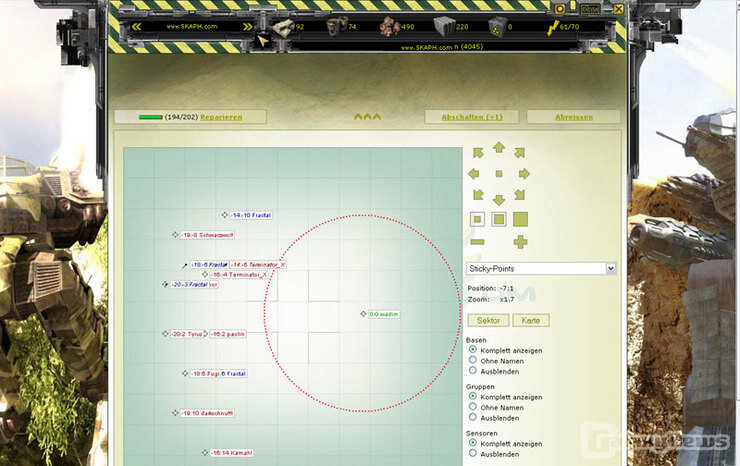Select the '-18:6 Fugi' base label
This screenshot has height=466, width=740.
point(205,373)
